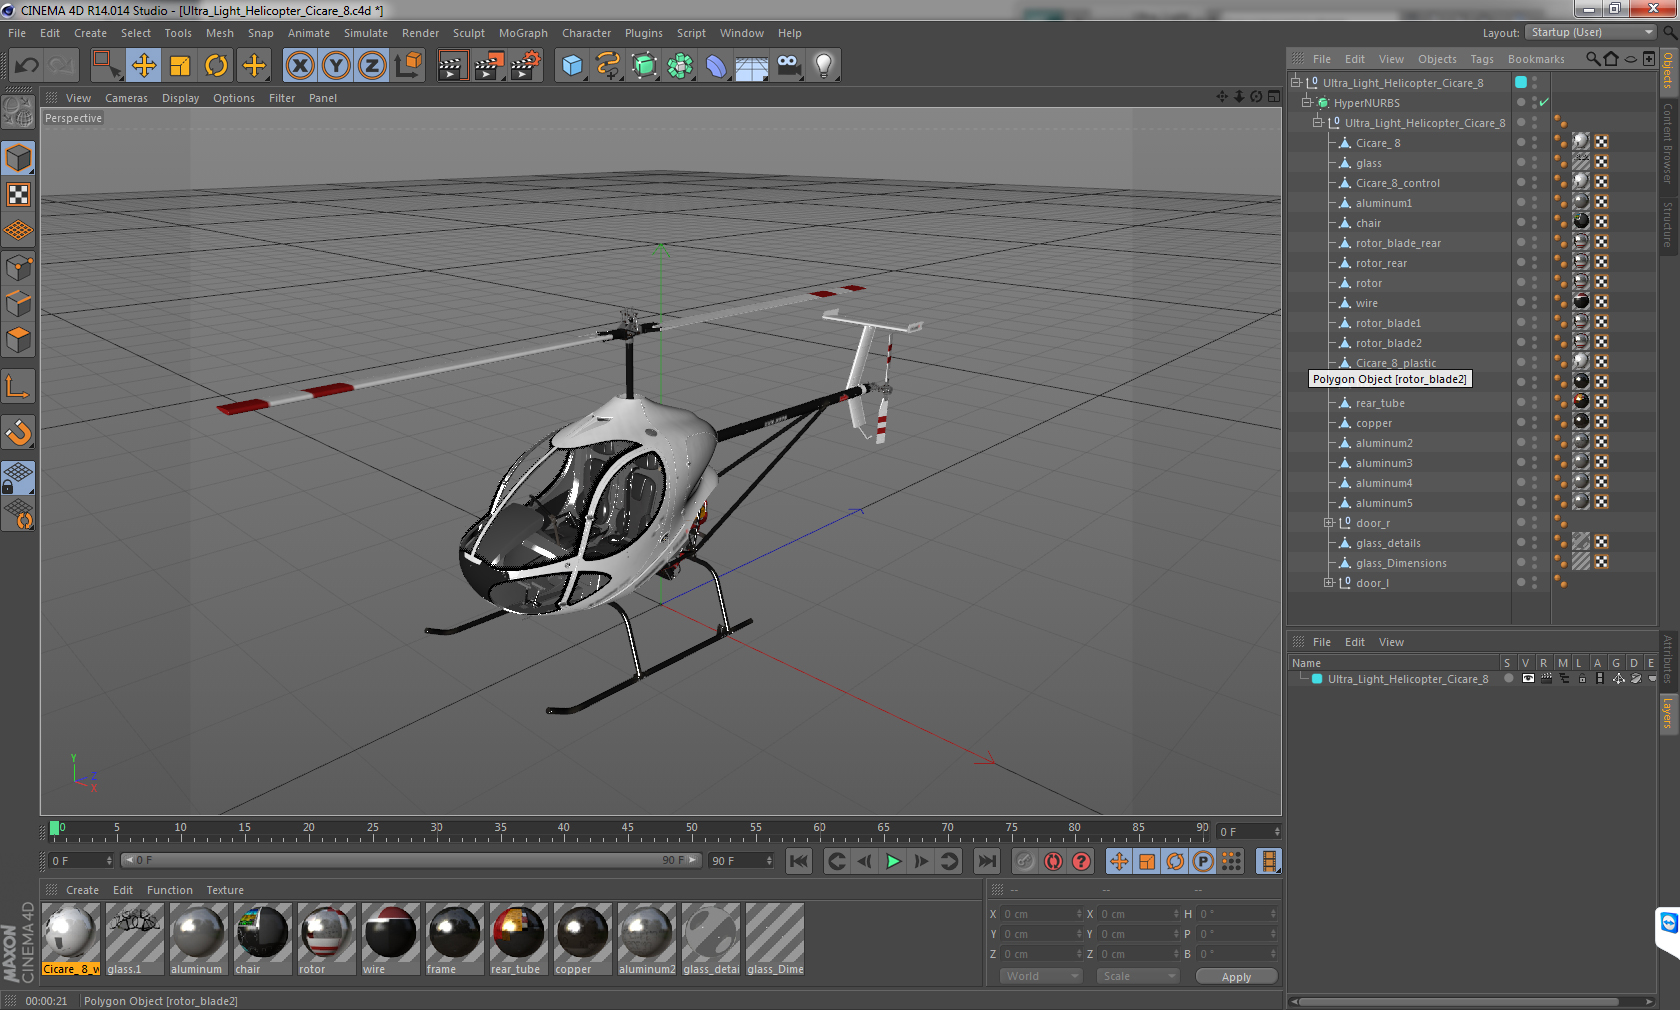Viewport: 1680px width, 1010px height.
Task: Open the Texture menu in Material Manager
Action: [x=225, y=890]
